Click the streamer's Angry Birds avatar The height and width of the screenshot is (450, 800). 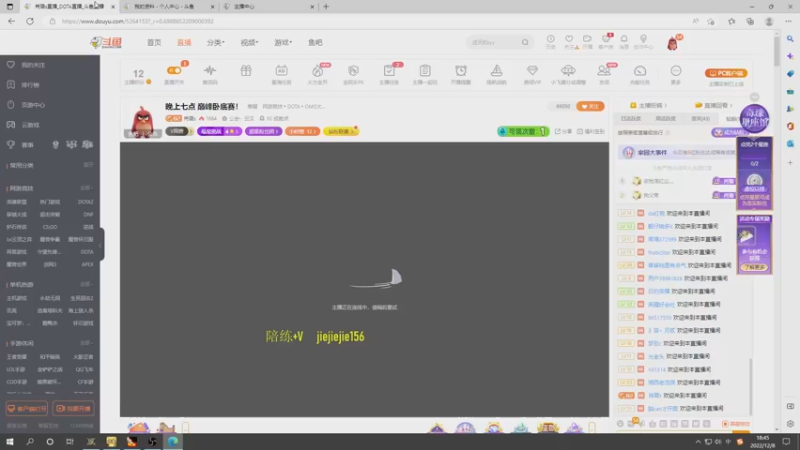pos(142,121)
